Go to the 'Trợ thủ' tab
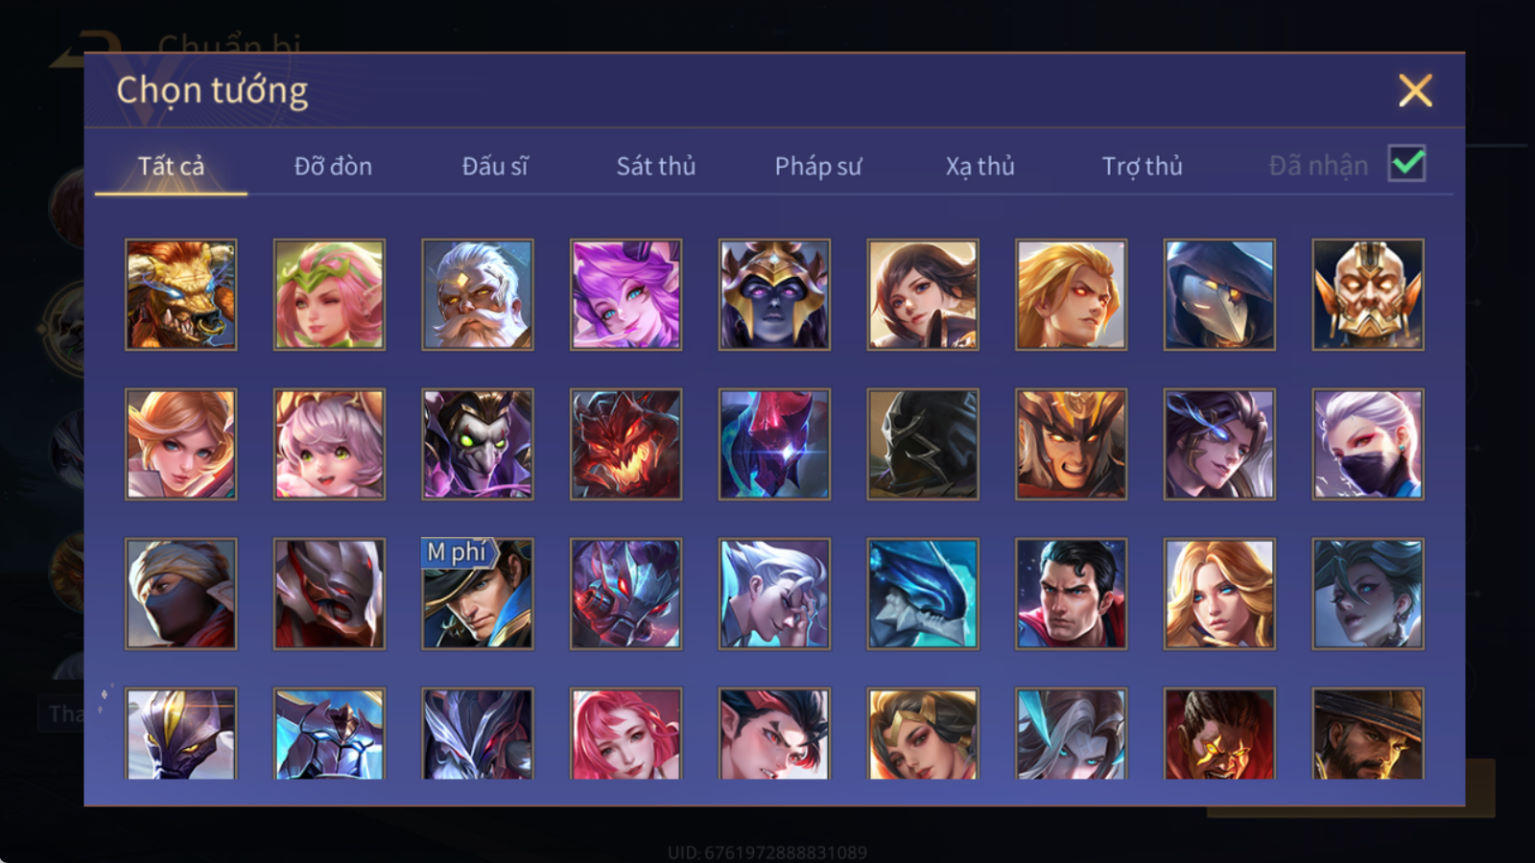Screen dimensions: 1535x863 pos(1142,166)
